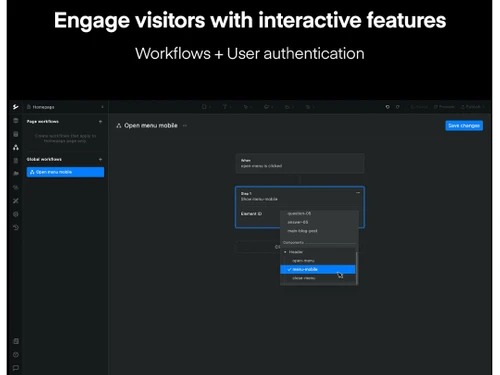Click the Preview button in top bar

click(444, 107)
